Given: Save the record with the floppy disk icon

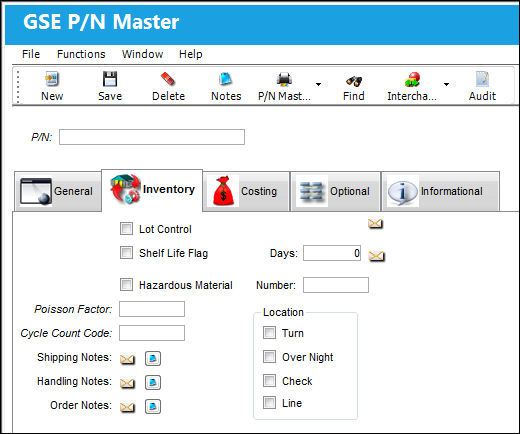Looking at the screenshot, I should (110, 79).
